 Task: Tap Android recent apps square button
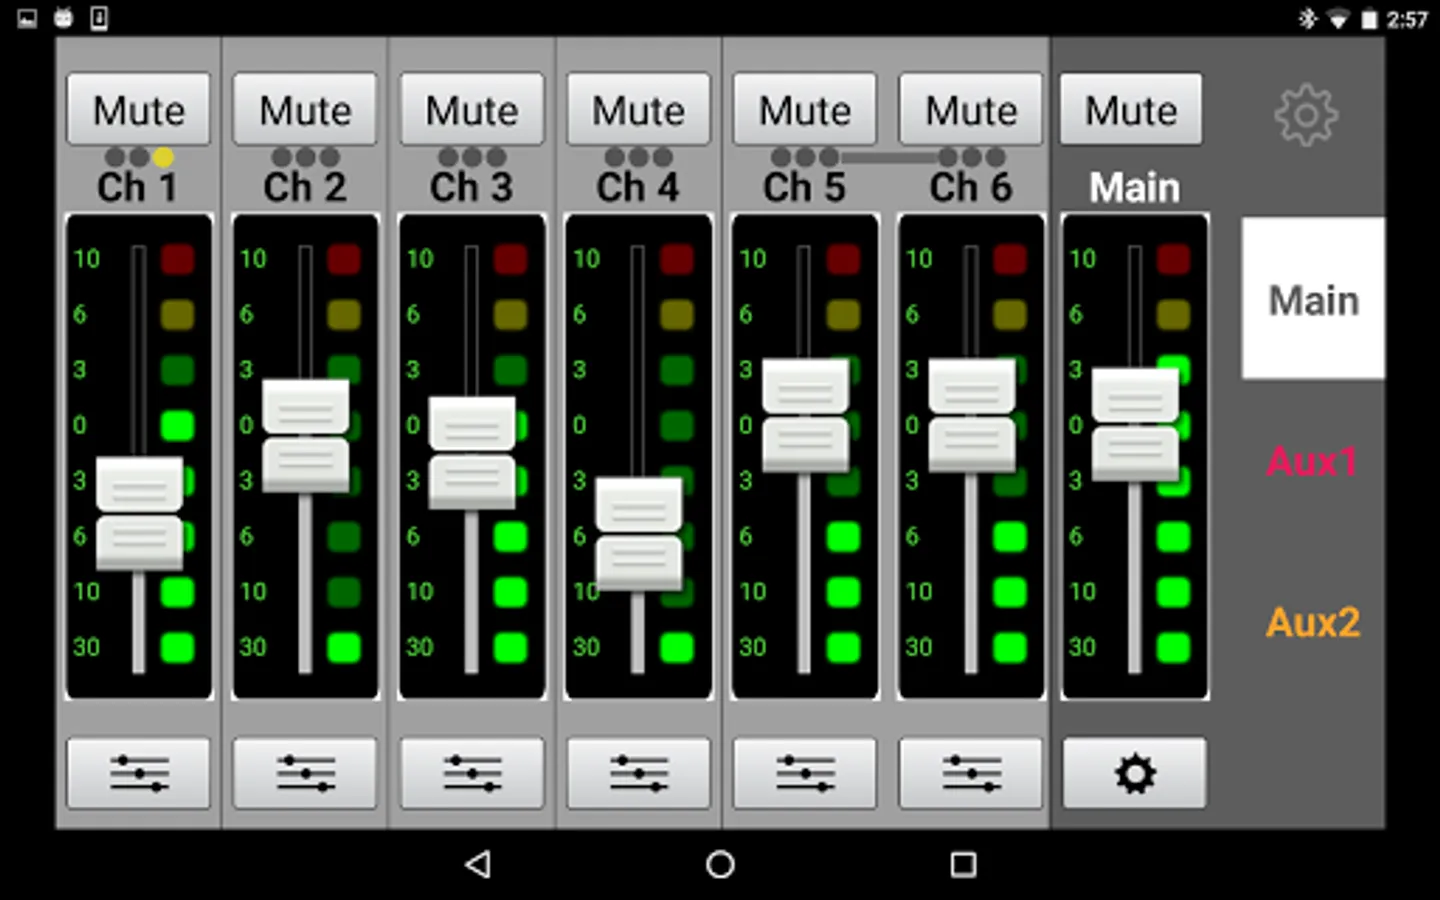pyautogui.click(x=963, y=864)
